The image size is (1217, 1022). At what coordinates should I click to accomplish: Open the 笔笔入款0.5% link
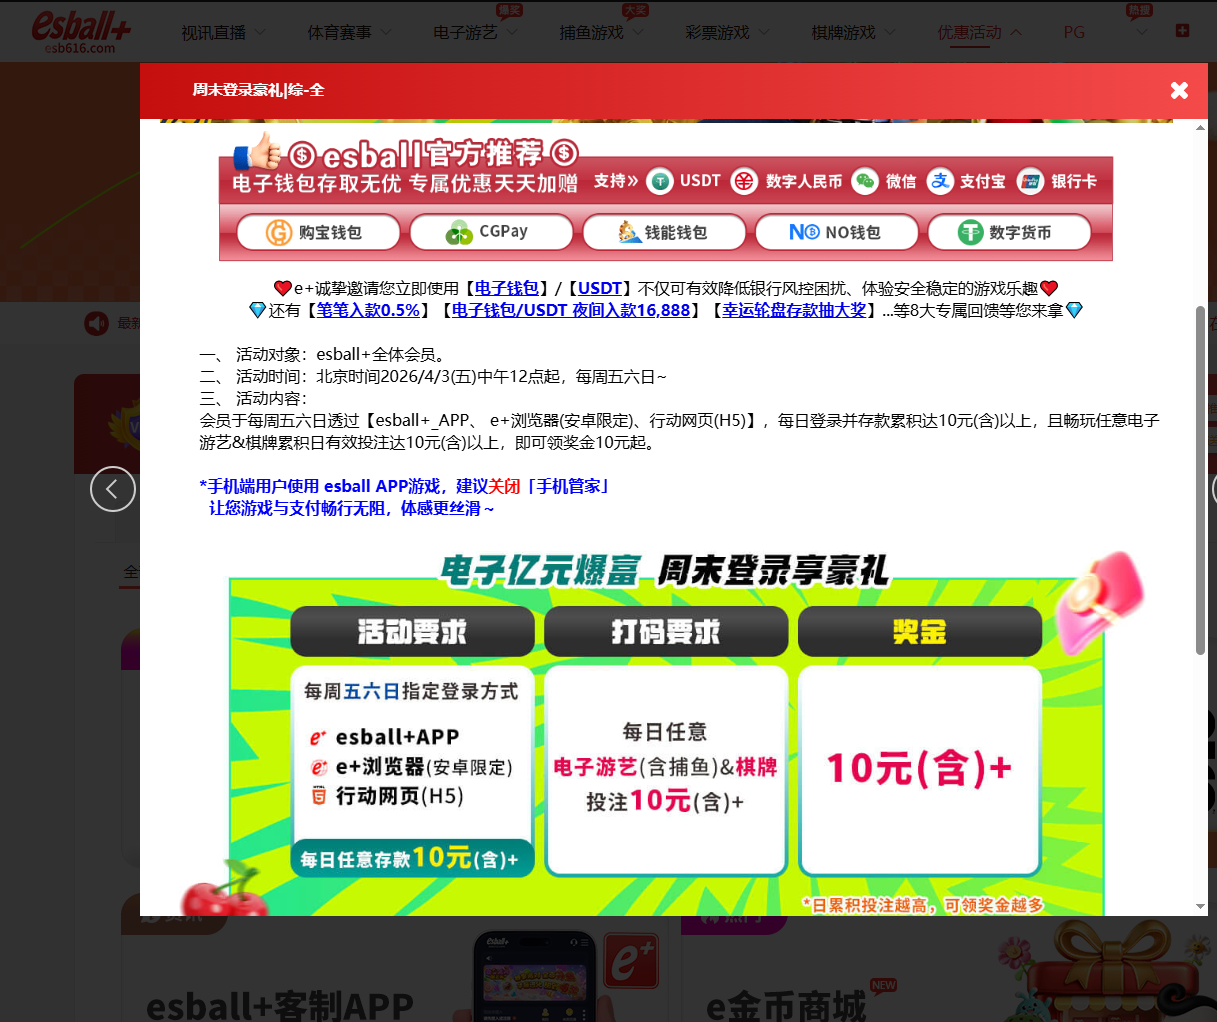[368, 310]
